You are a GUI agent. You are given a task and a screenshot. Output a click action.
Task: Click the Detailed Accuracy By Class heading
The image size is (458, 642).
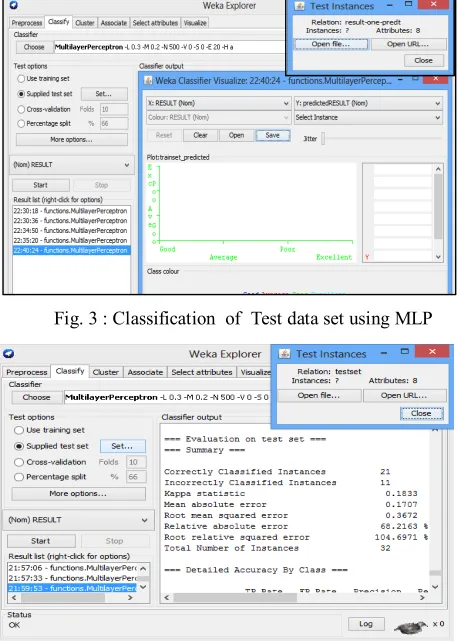point(256,570)
